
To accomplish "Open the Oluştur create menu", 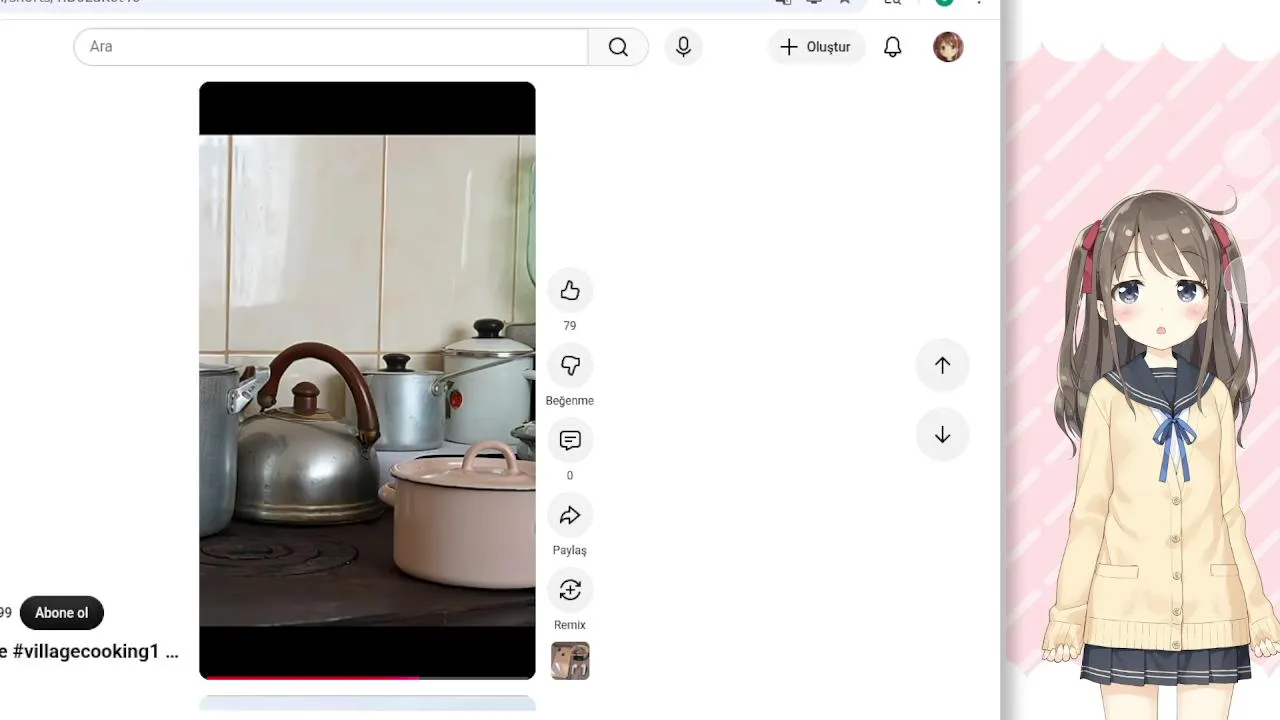I will pyautogui.click(x=816, y=47).
